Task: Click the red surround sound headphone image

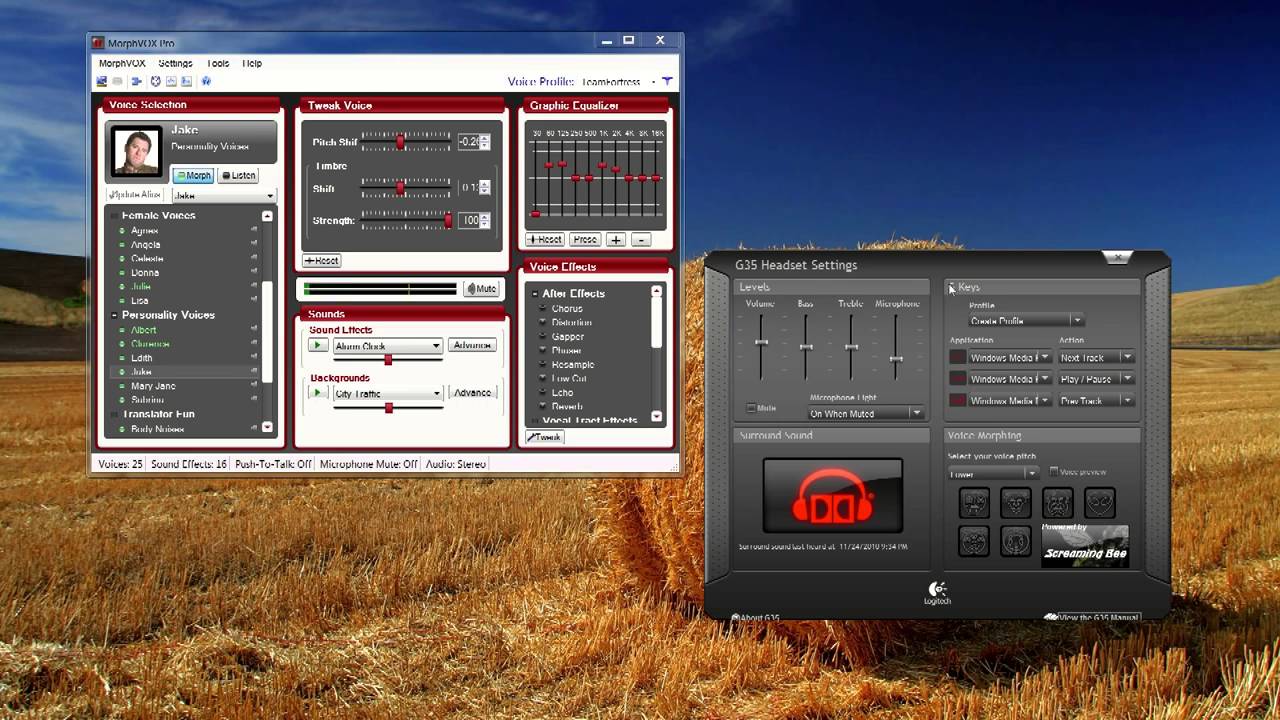Action: 833,496
